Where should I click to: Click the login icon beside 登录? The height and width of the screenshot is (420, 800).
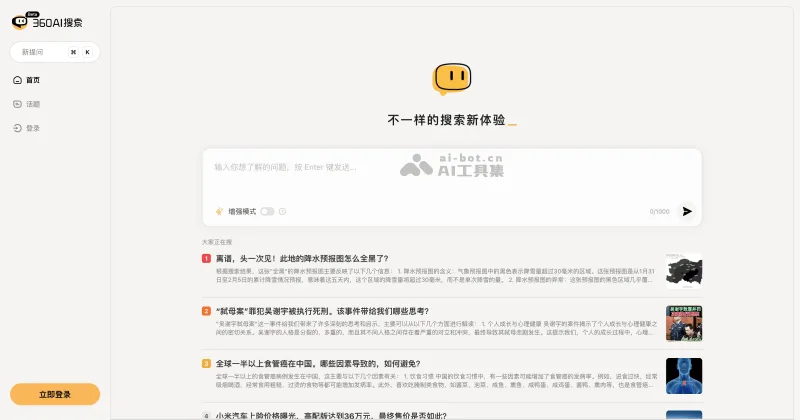pyautogui.click(x=17, y=128)
